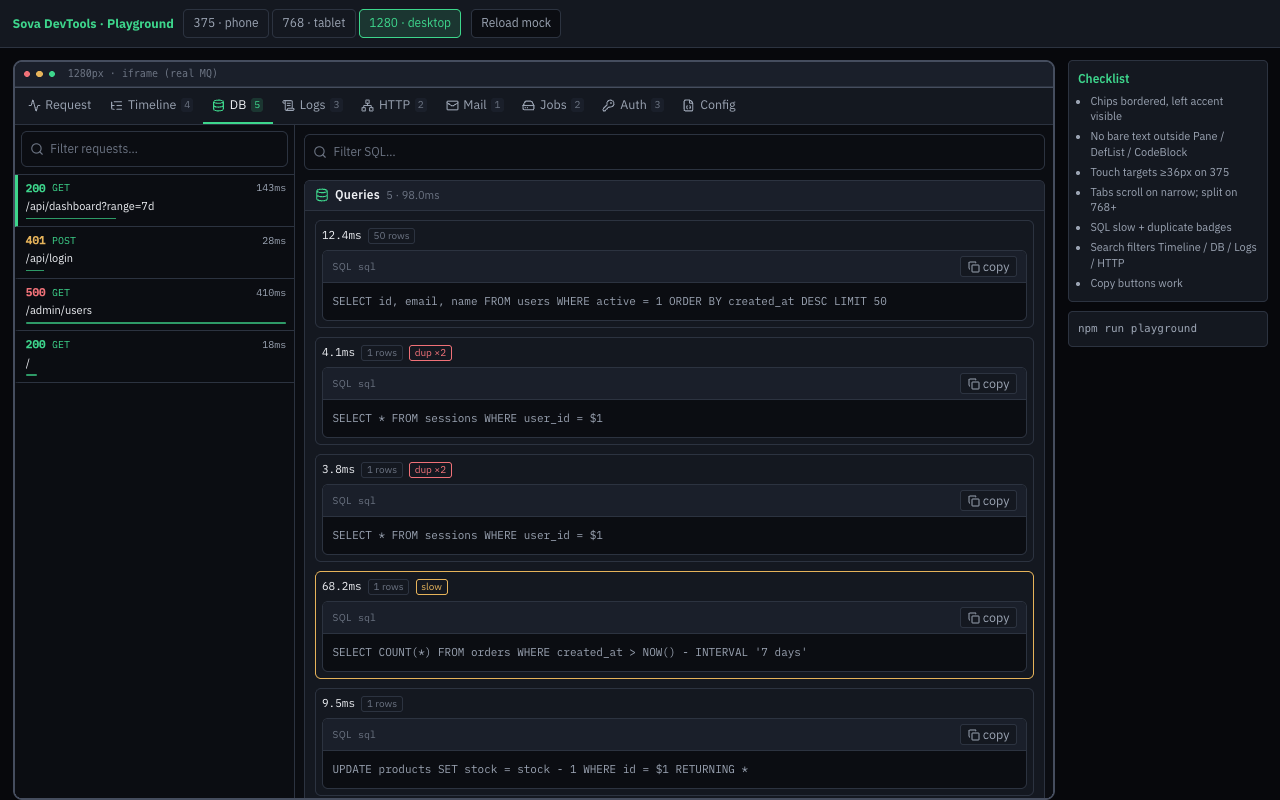Click the Reload mock button
The height and width of the screenshot is (800, 1280).
(x=516, y=23)
